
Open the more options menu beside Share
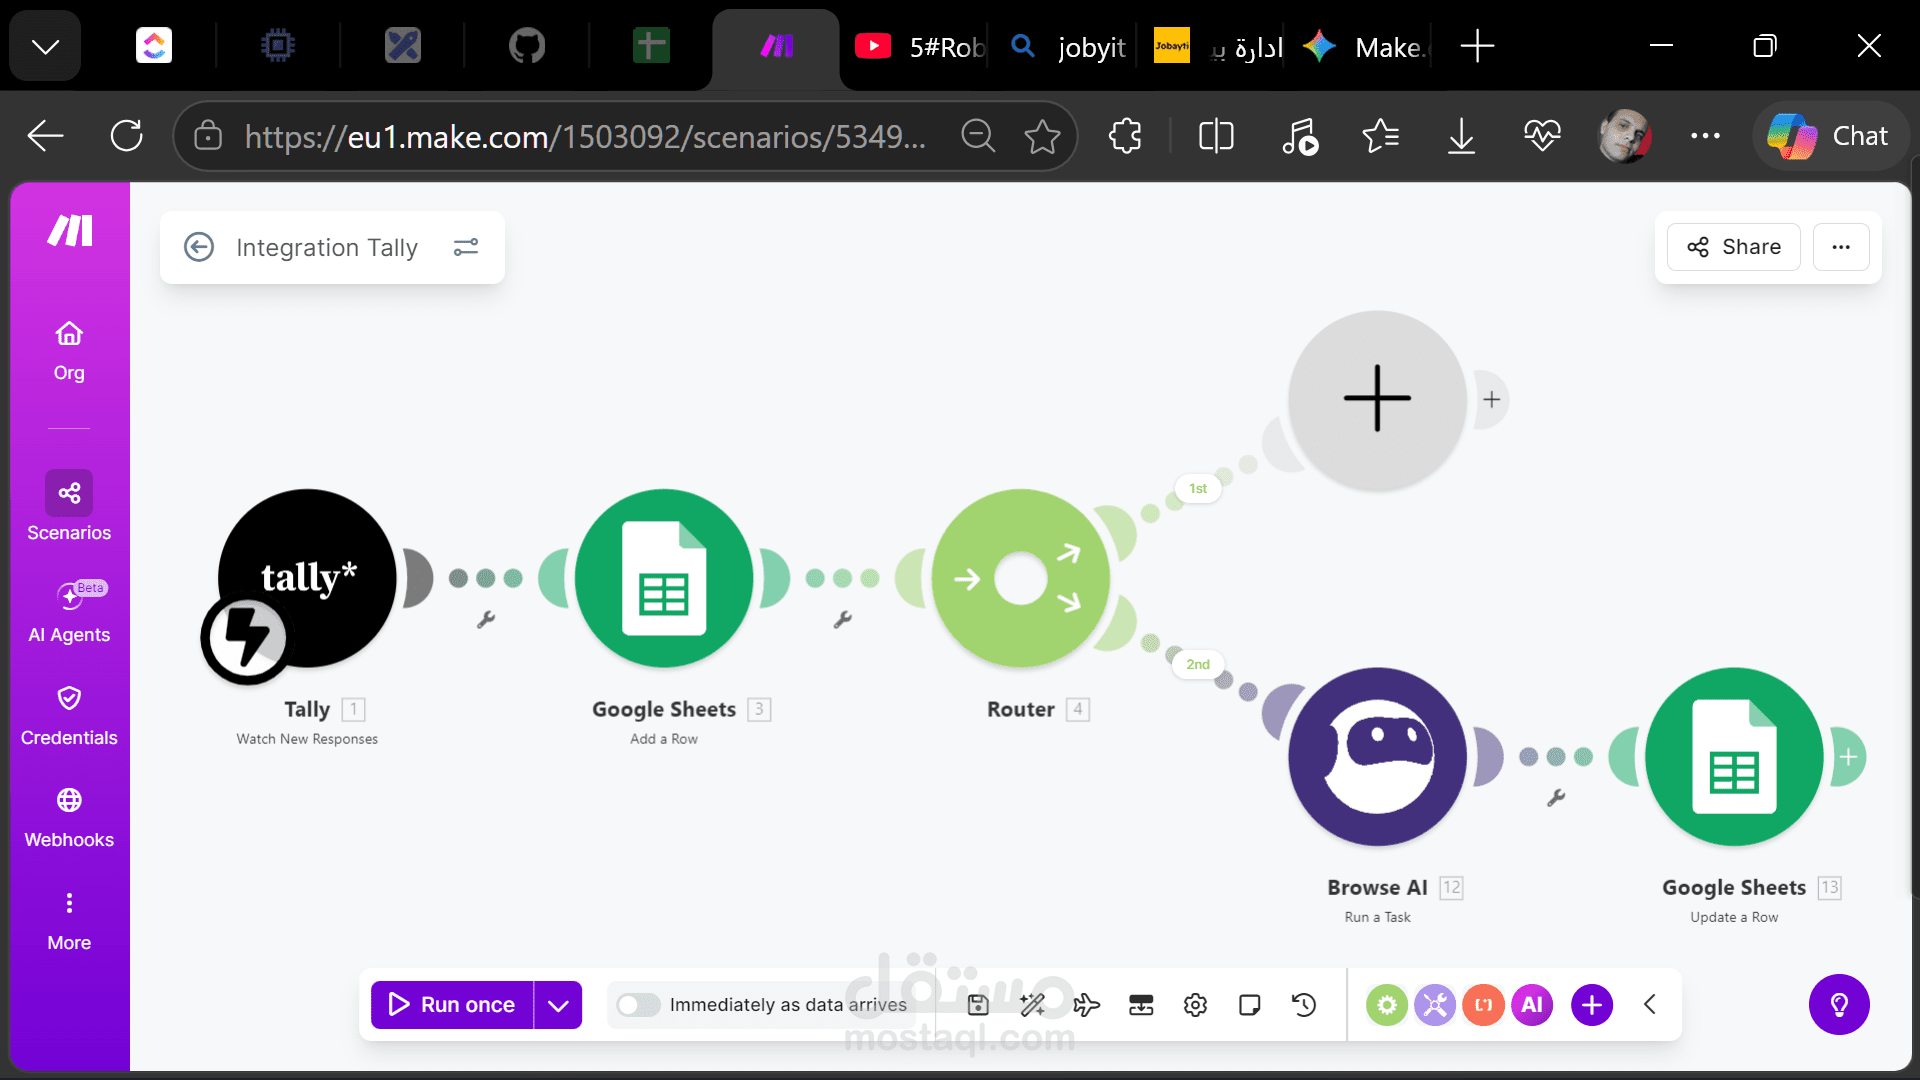click(1841, 247)
